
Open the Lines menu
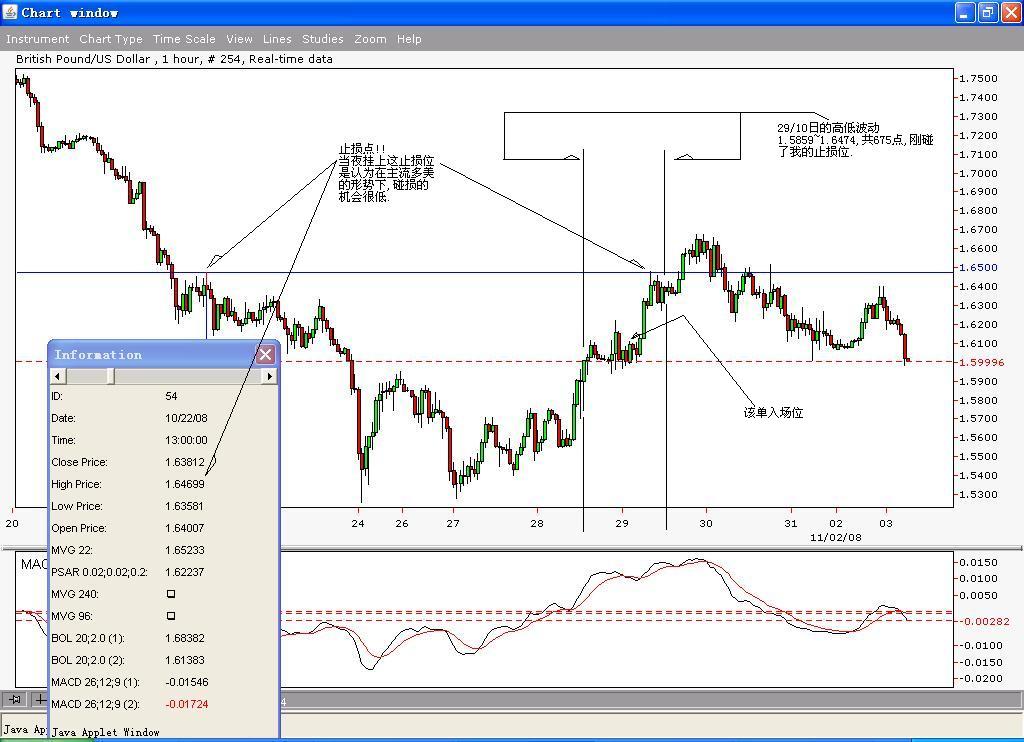tap(278, 39)
